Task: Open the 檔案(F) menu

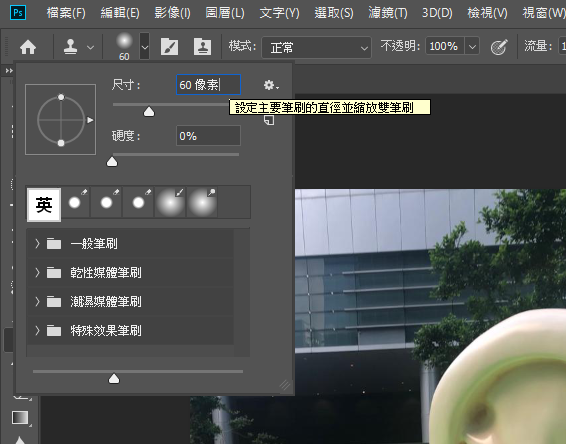Action: 66,13
